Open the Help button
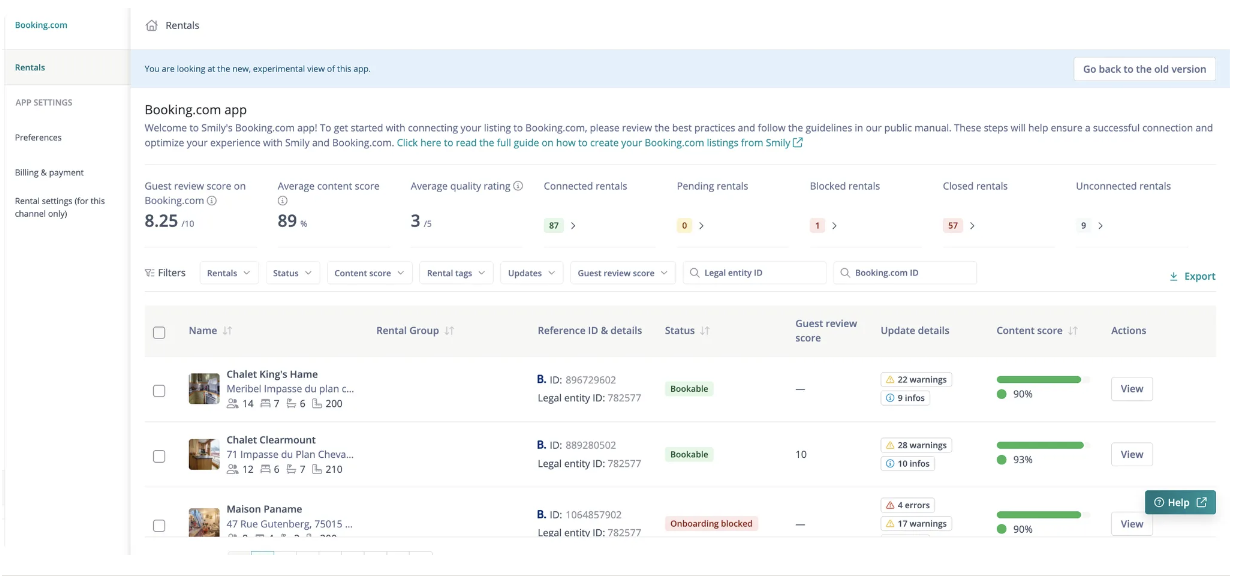This screenshot has height=588, width=1236. (1180, 502)
